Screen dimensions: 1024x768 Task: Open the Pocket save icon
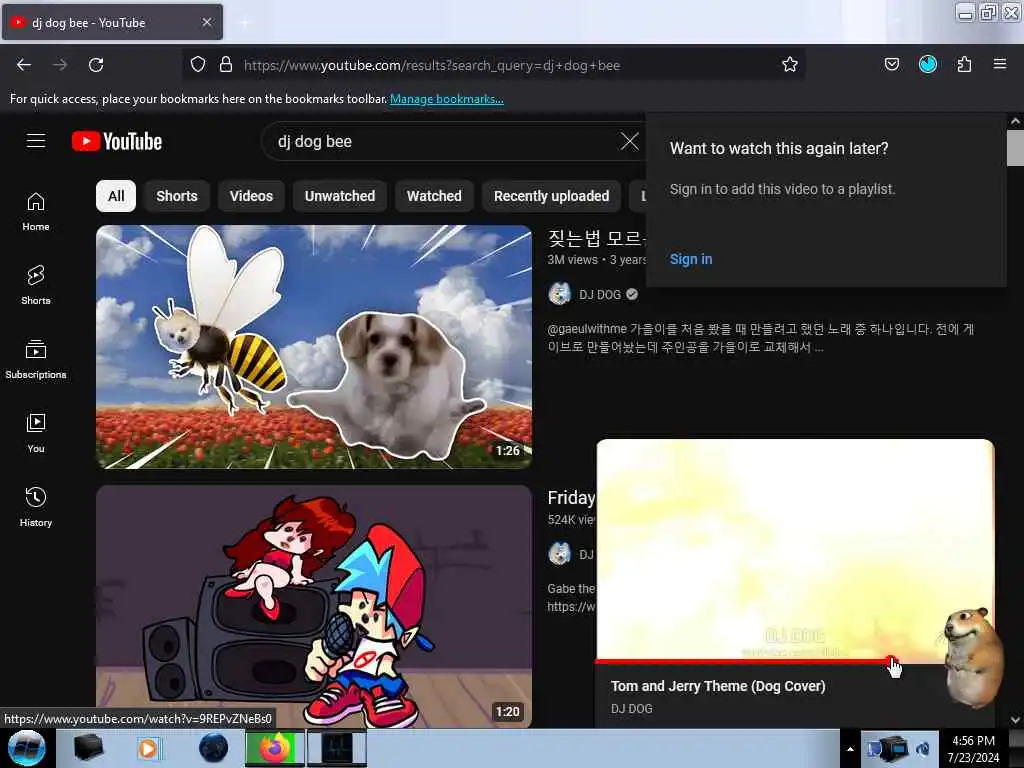click(891, 65)
